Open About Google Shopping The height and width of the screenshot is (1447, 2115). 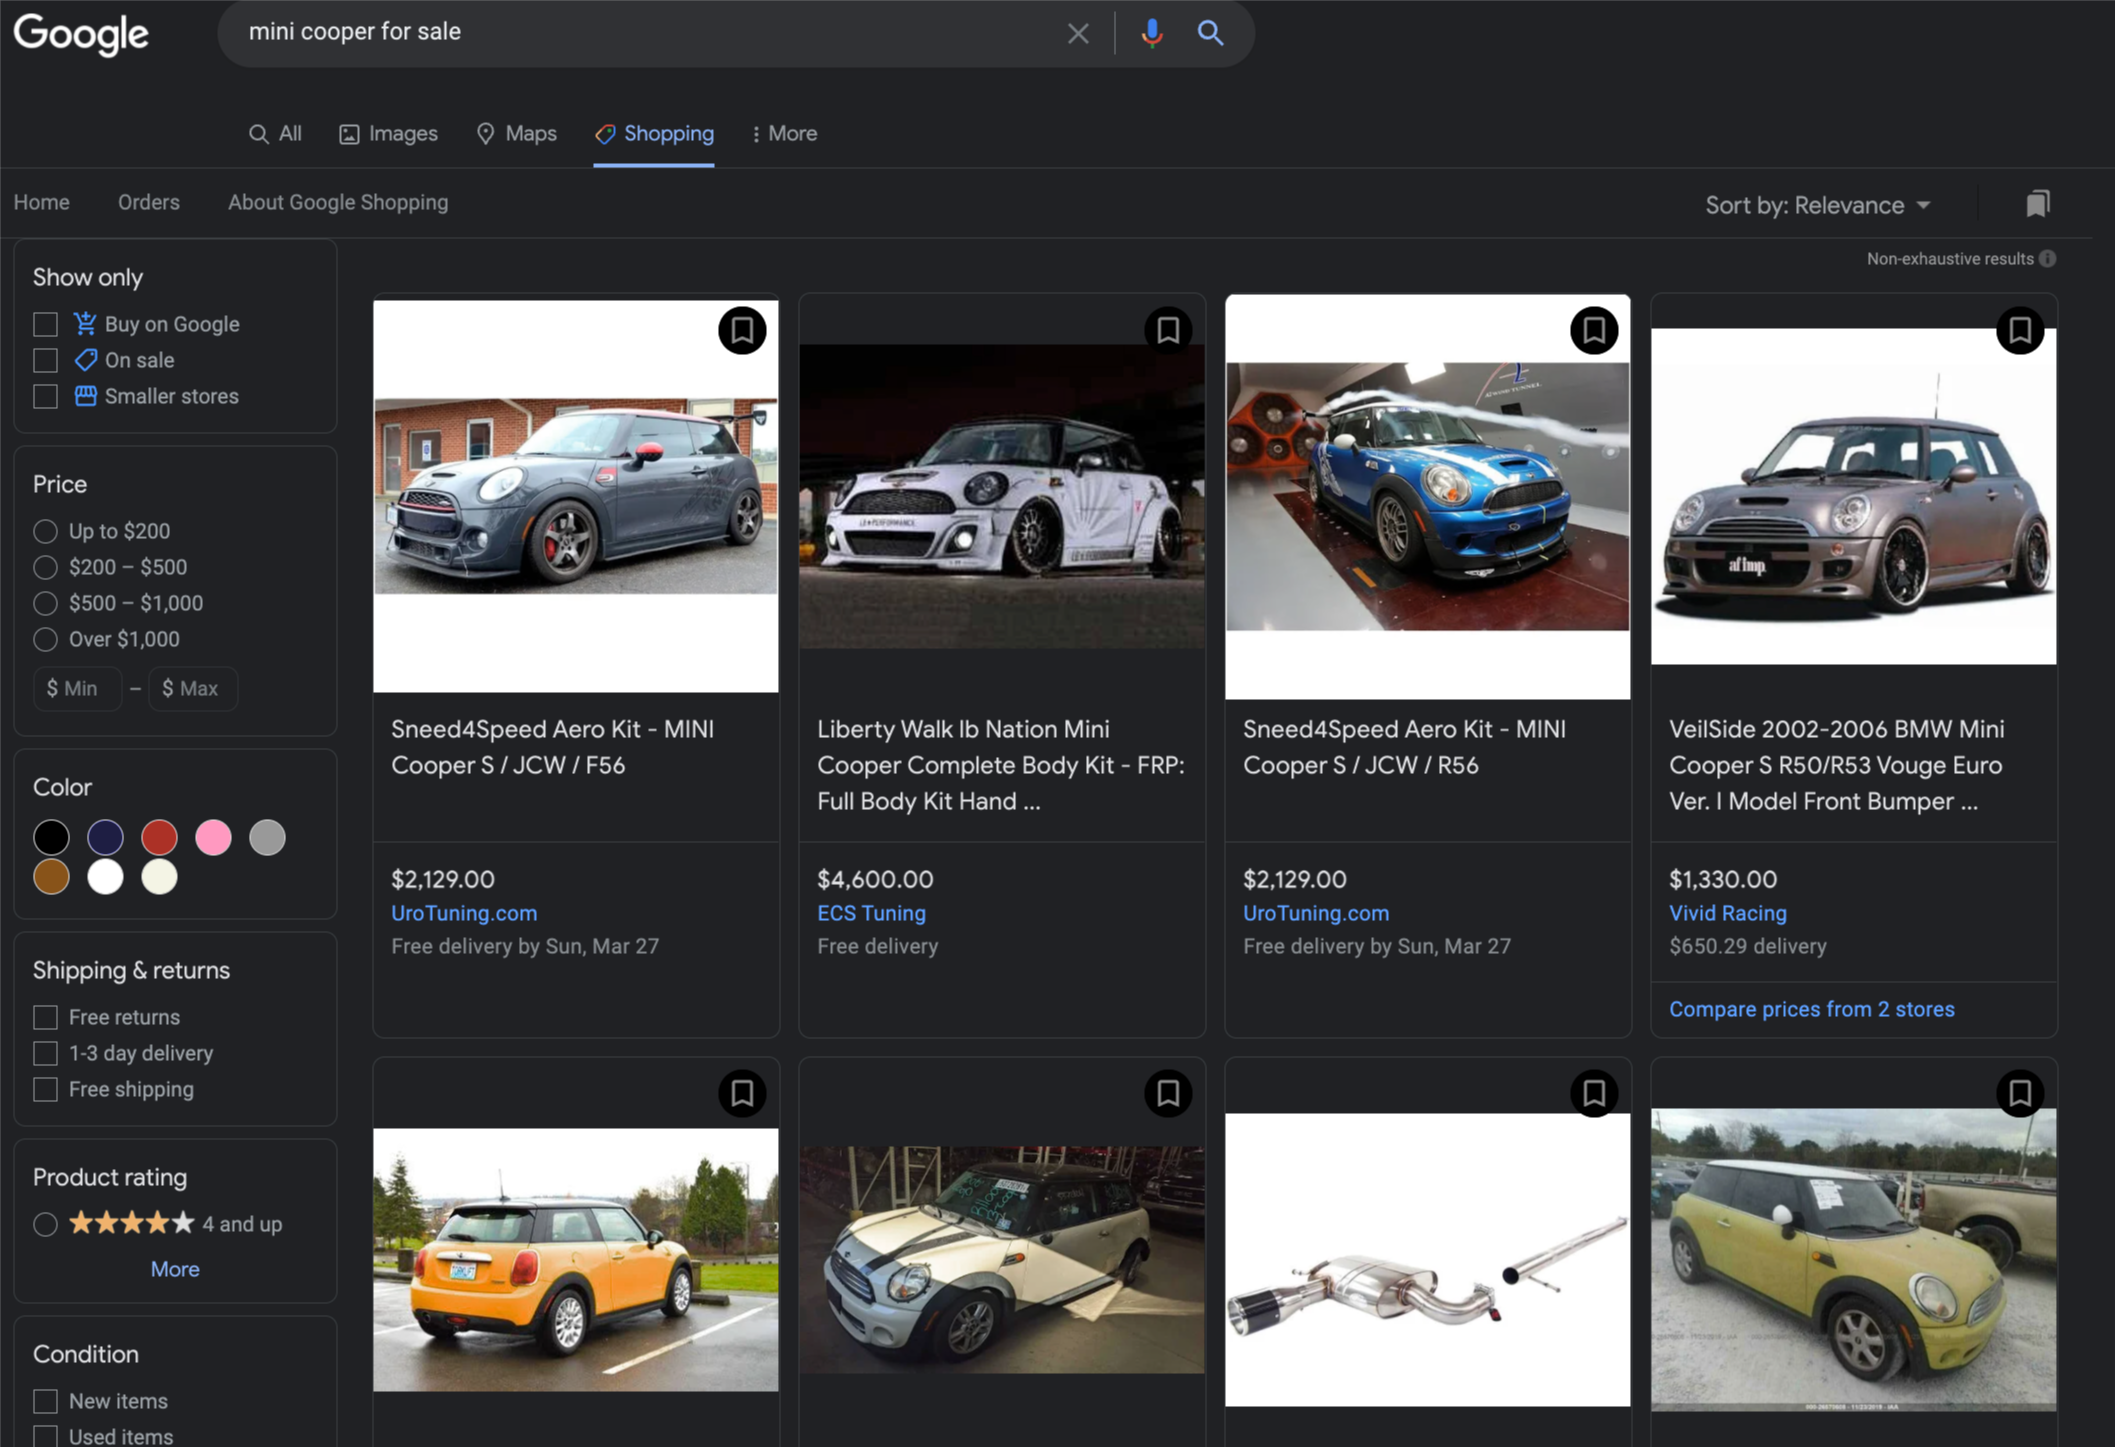point(338,202)
